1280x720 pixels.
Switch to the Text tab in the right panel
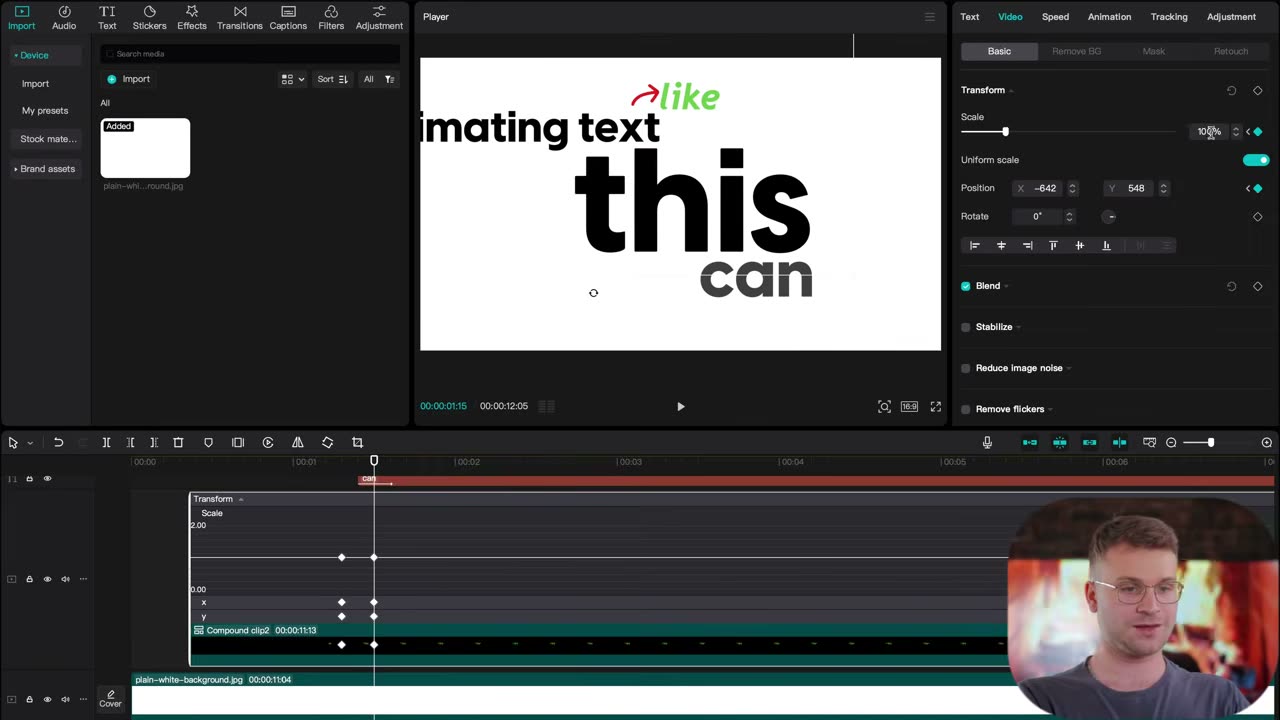970,17
